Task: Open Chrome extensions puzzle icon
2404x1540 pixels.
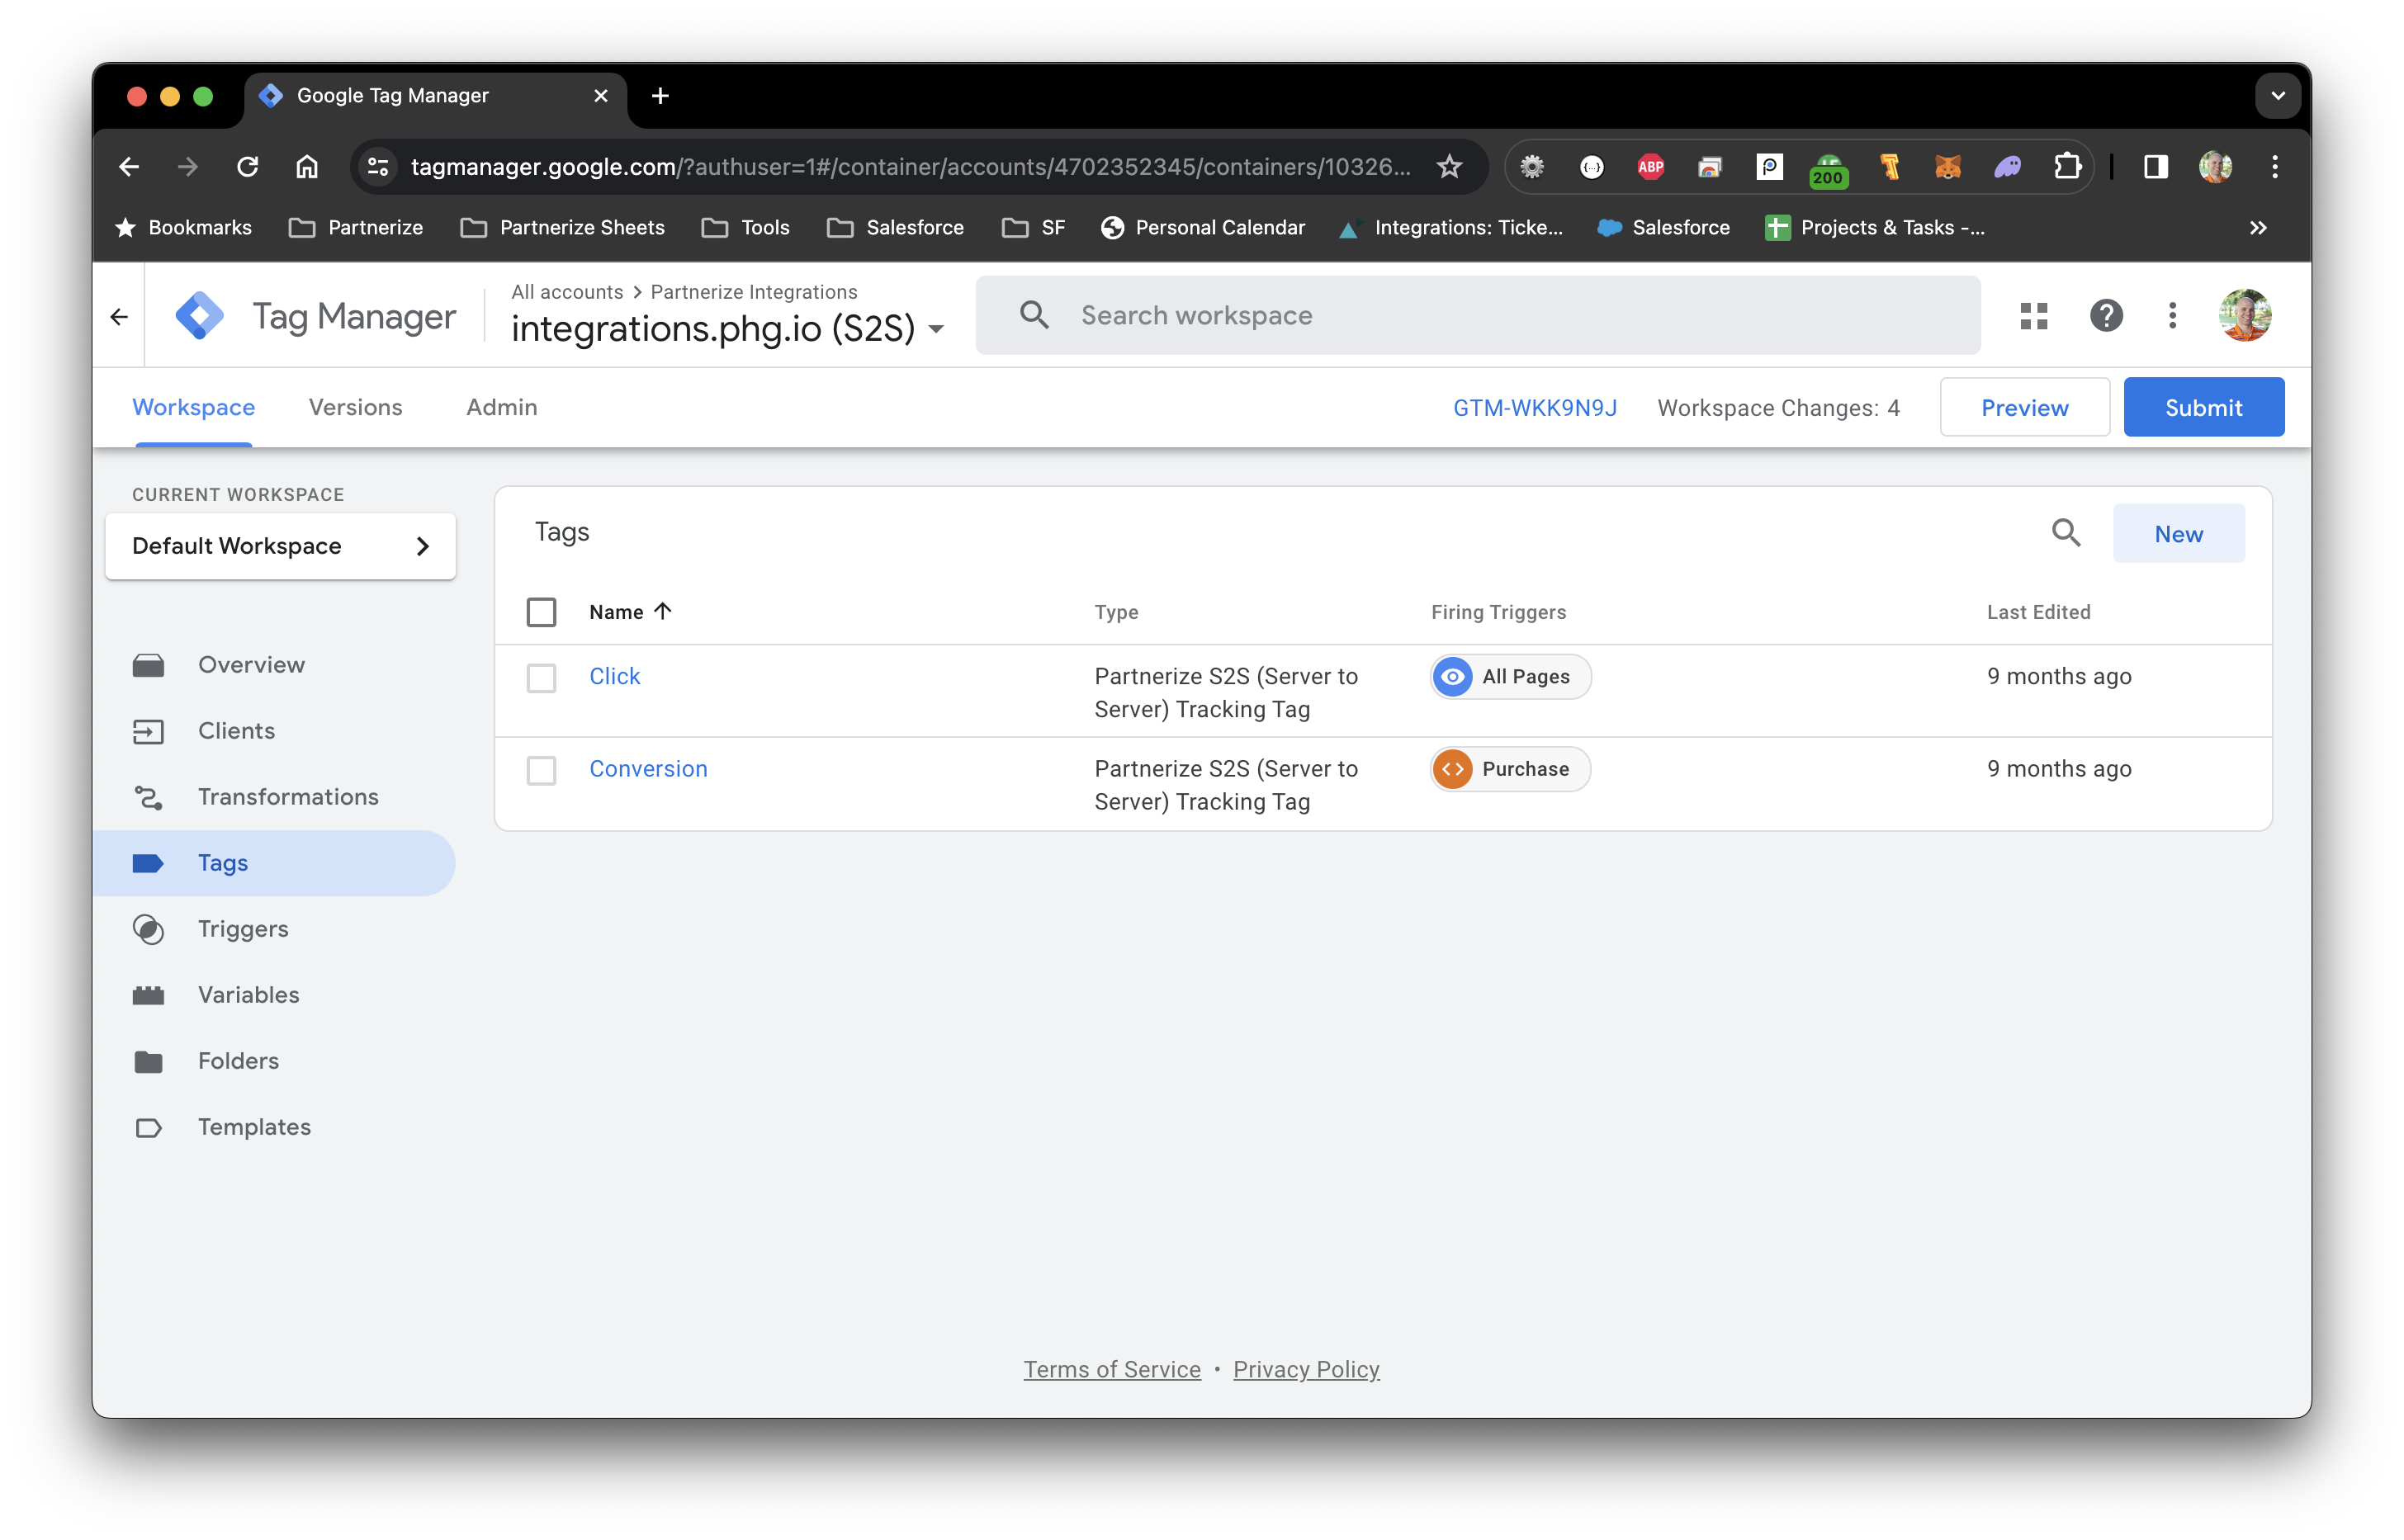Action: click(2066, 167)
